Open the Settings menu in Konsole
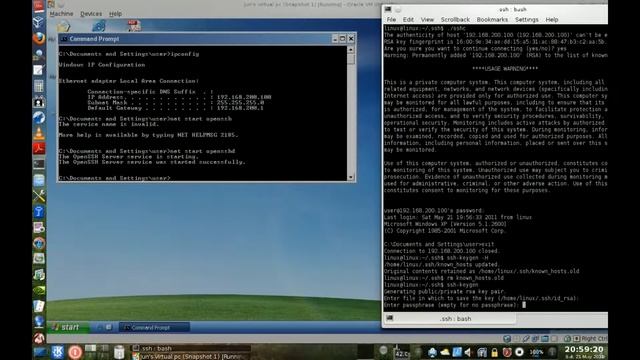 pyautogui.click(x=527, y=20)
